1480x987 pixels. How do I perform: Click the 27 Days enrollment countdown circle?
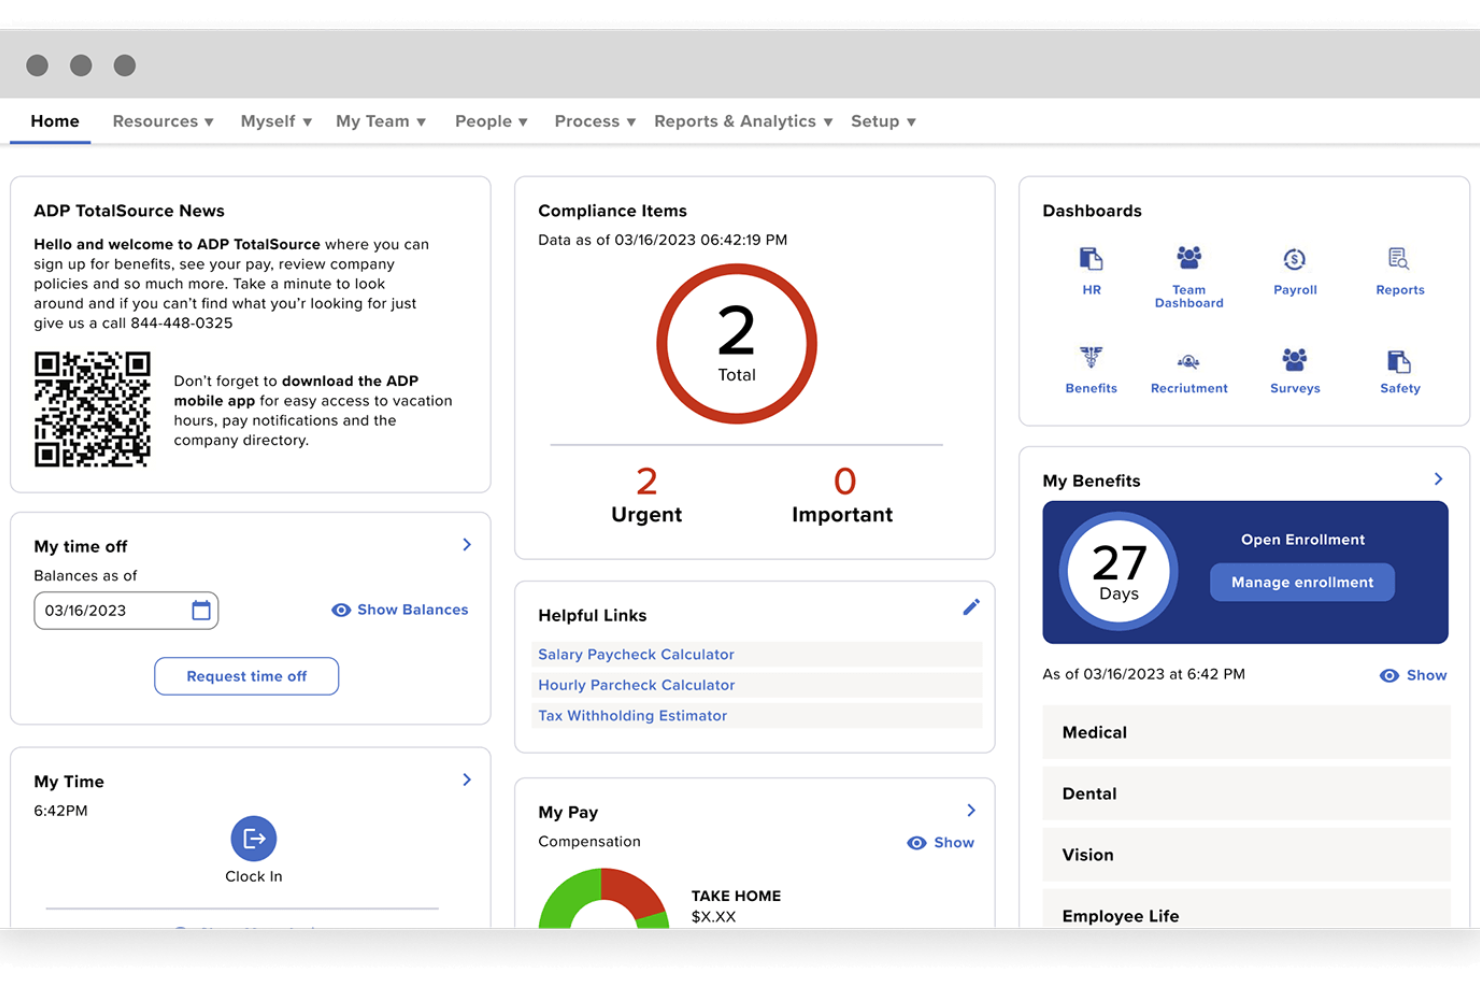tap(1119, 571)
